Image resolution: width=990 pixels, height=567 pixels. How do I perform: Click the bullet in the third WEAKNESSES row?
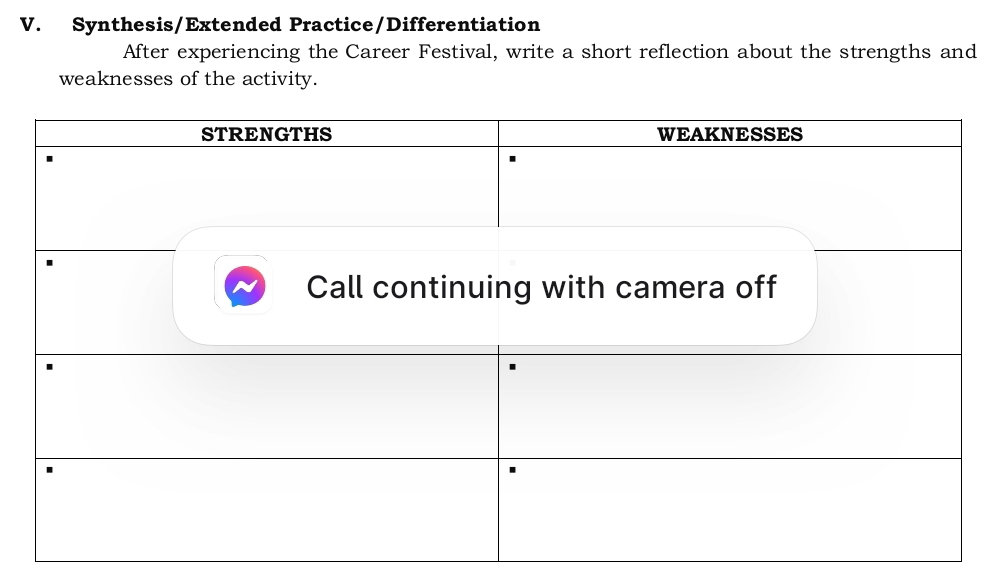(511, 366)
